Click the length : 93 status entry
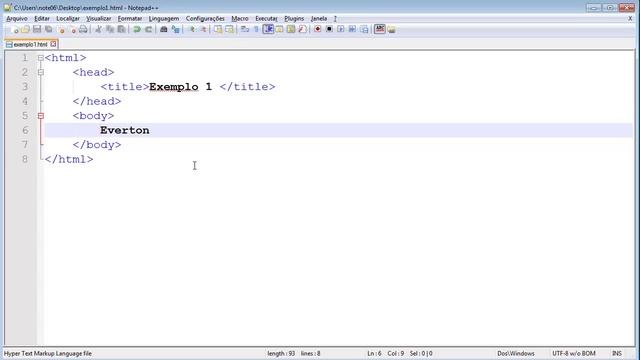 click(281, 353)
